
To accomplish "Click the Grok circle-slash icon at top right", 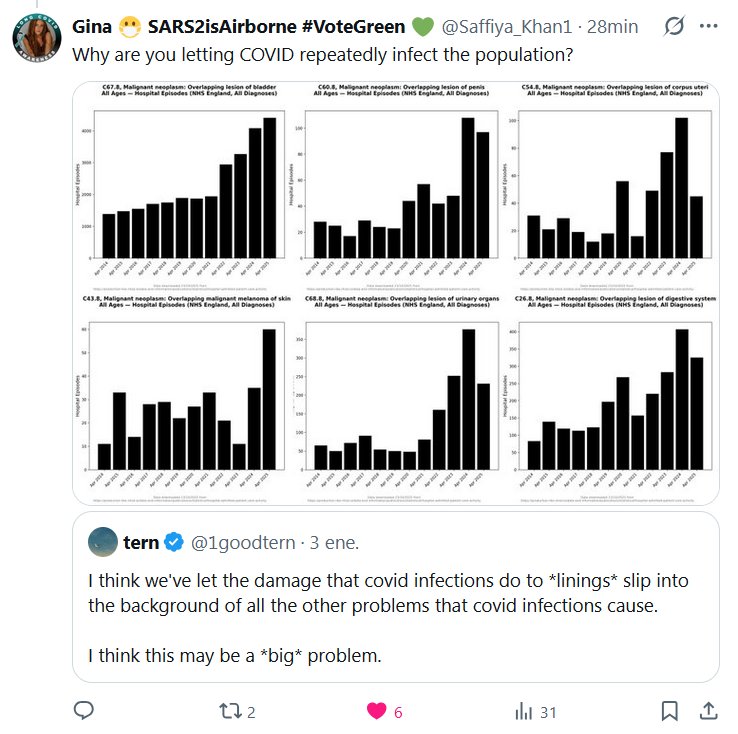I will [x=674, y=26].
